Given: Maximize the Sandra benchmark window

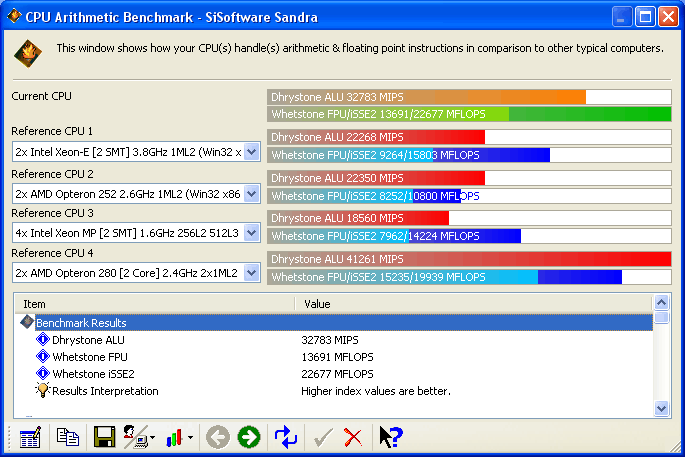Looking at the screenshot, I should [645, 17].
